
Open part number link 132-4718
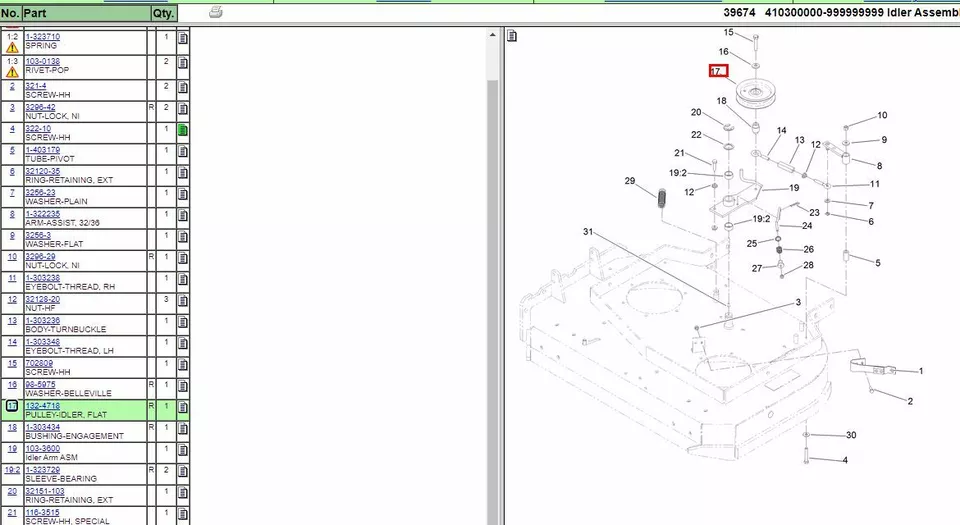tap(42, 406)
